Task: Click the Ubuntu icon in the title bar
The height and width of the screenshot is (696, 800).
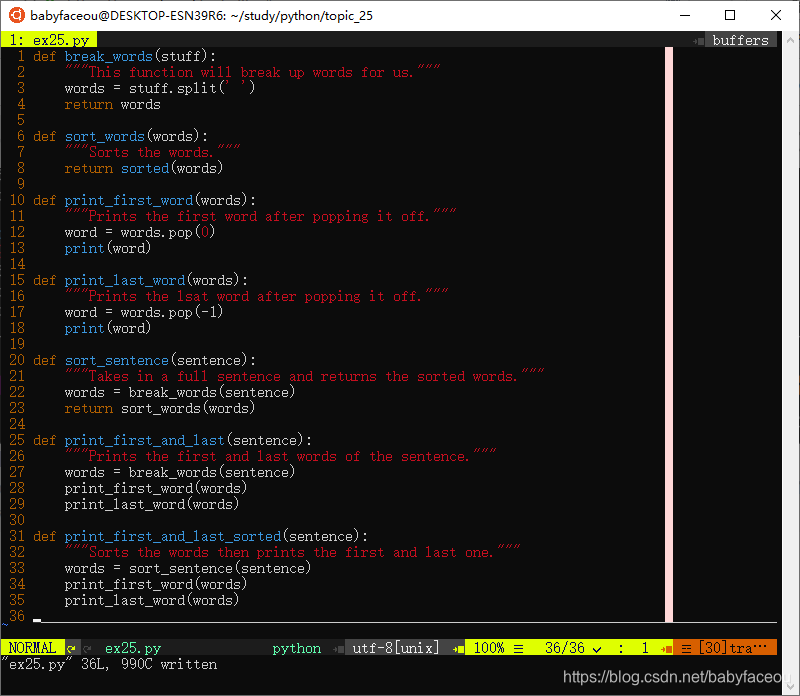Action: point(16,15)
